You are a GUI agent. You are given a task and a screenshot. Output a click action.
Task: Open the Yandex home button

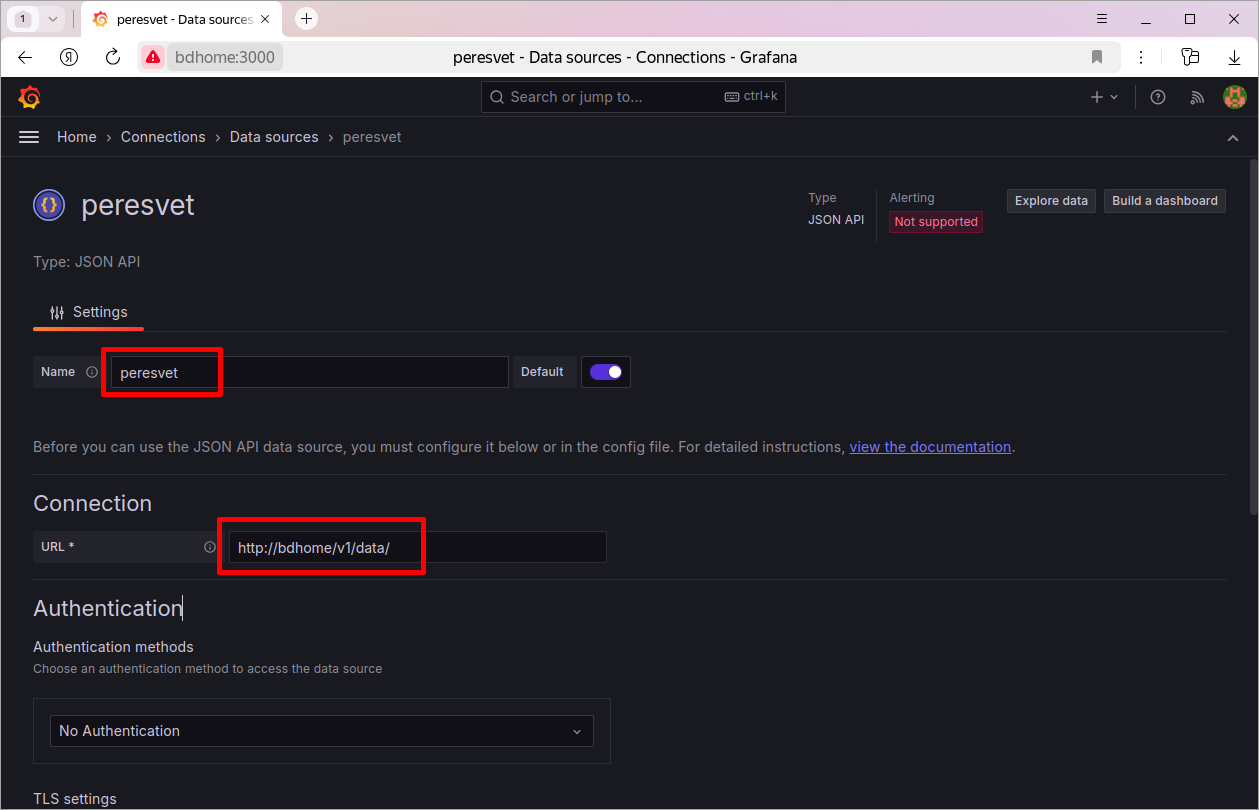[69, 57]
